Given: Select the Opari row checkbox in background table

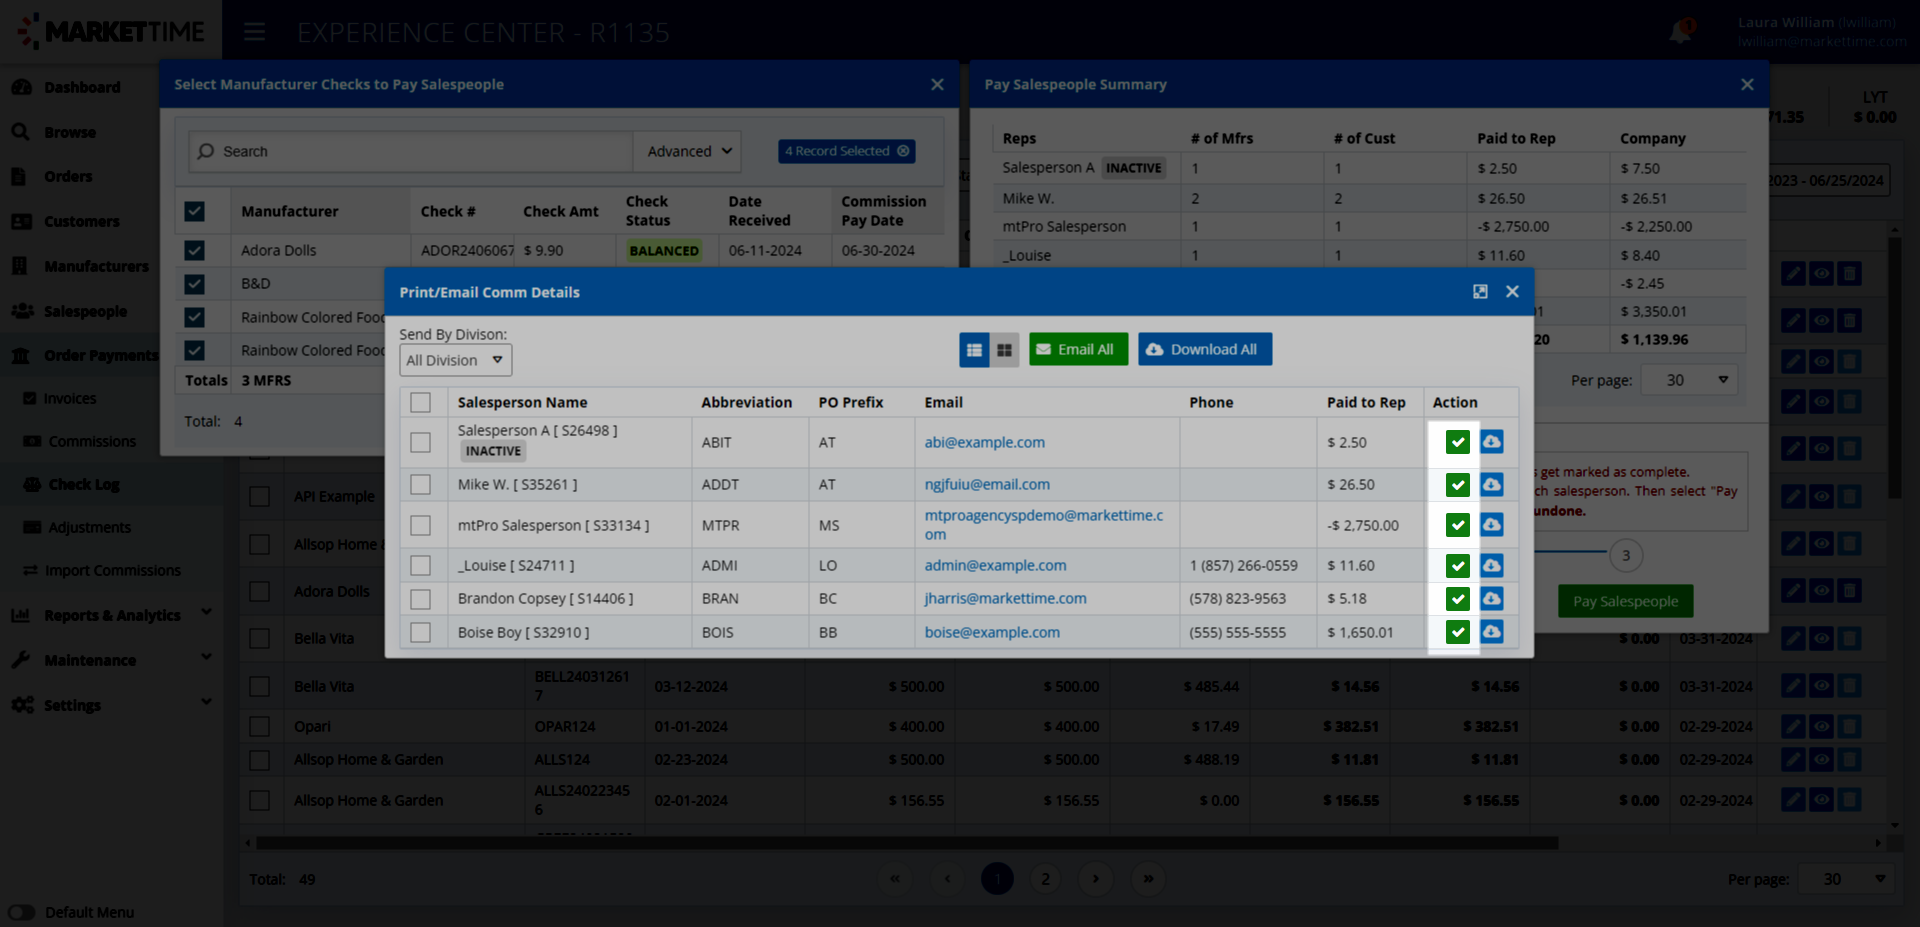Looking at the screenshot, I should (x=260, y=727).
